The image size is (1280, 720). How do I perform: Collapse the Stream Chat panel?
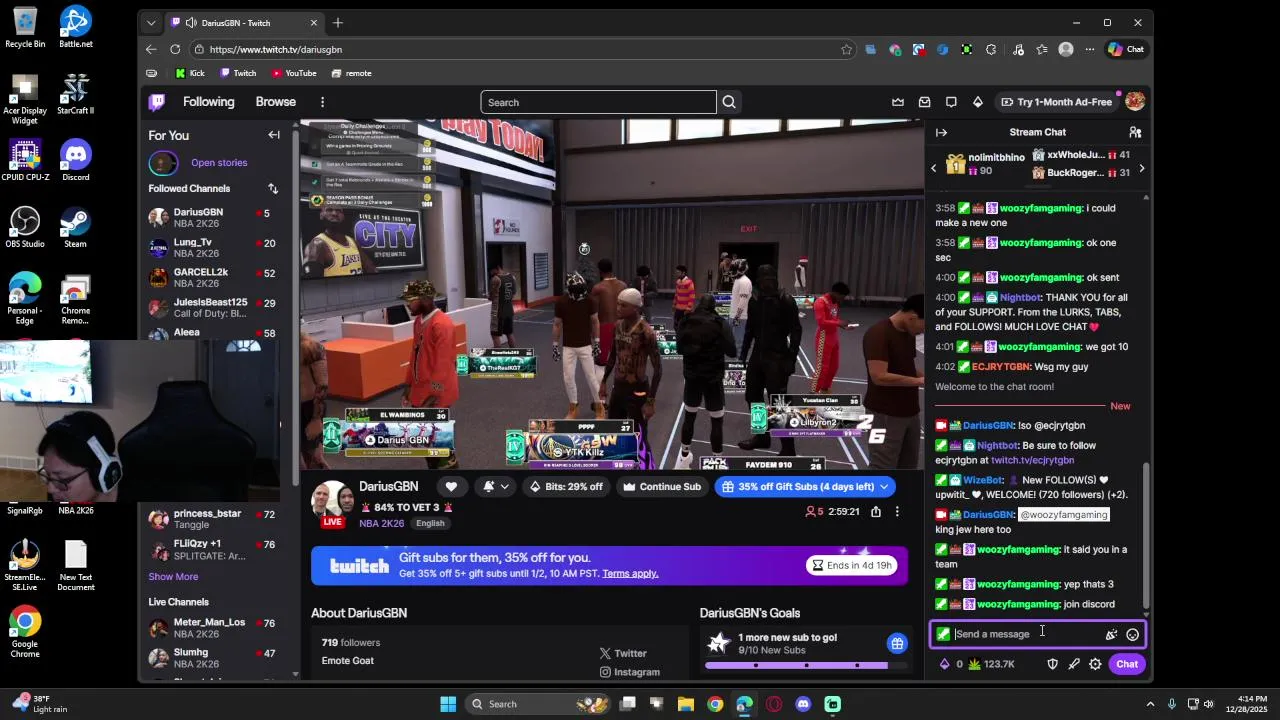(x=941, y=132)
